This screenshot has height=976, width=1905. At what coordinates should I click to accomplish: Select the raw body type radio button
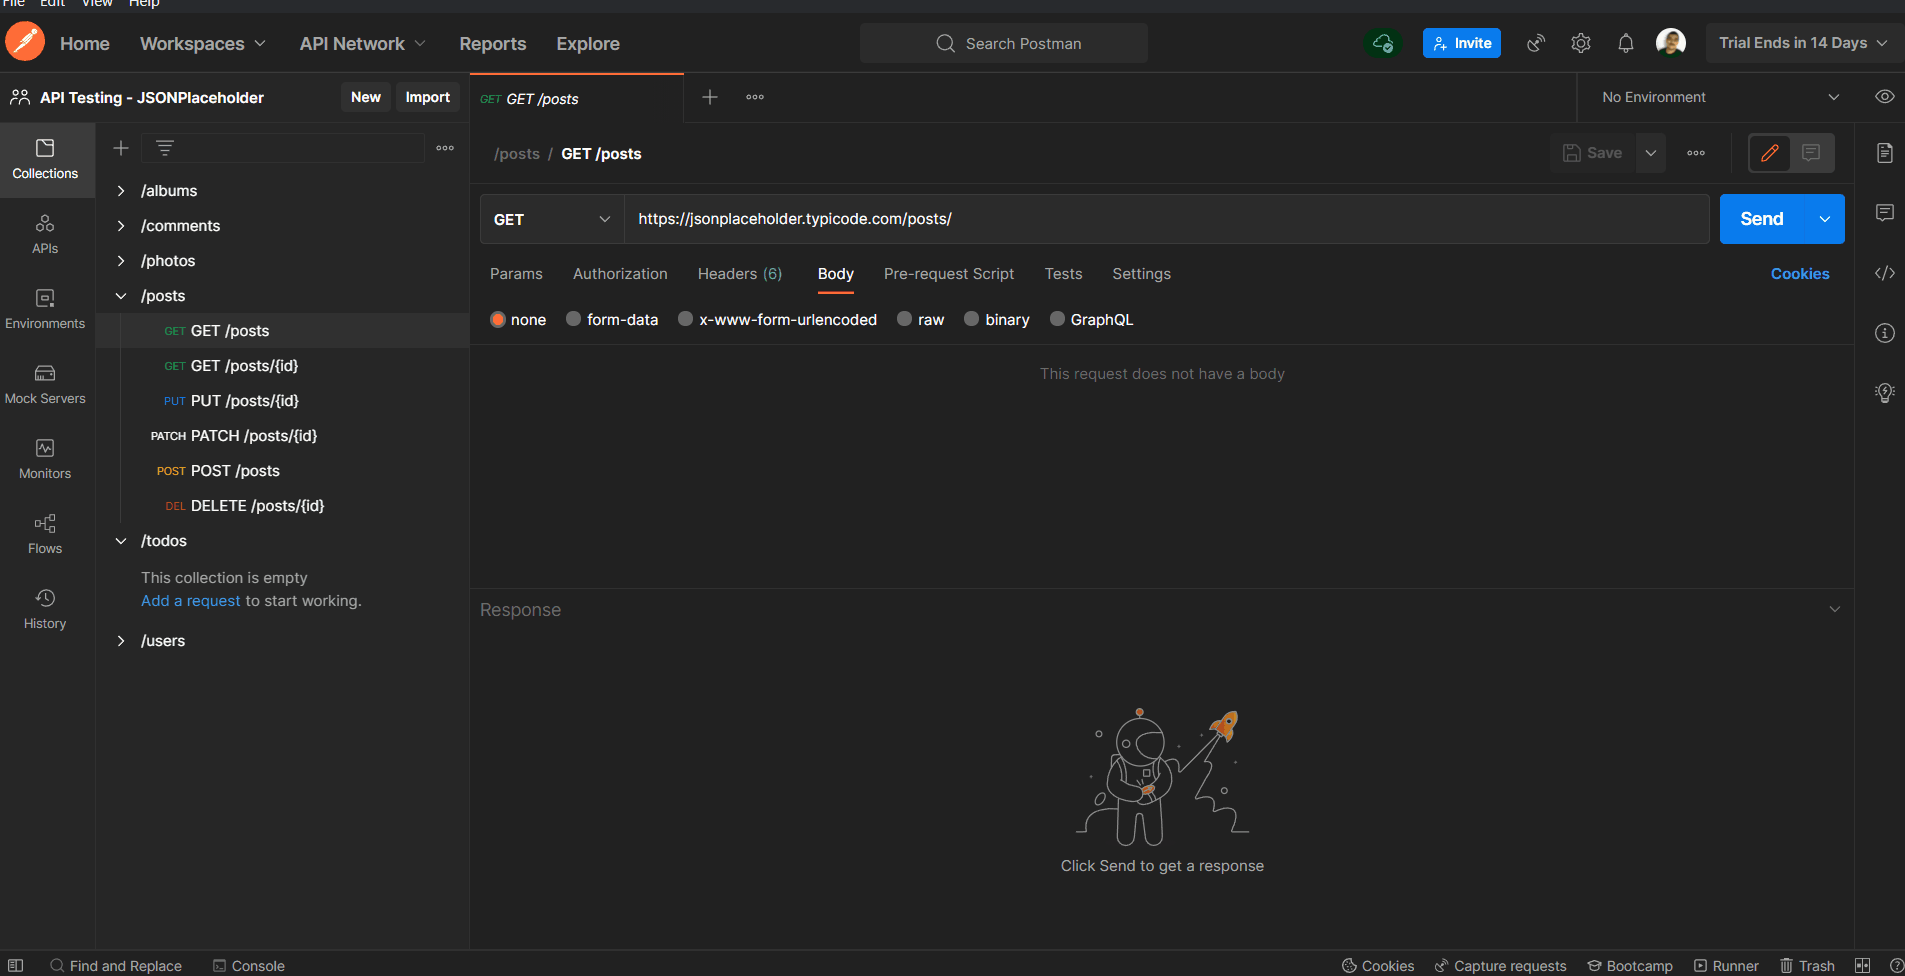[x=905, y=319]
